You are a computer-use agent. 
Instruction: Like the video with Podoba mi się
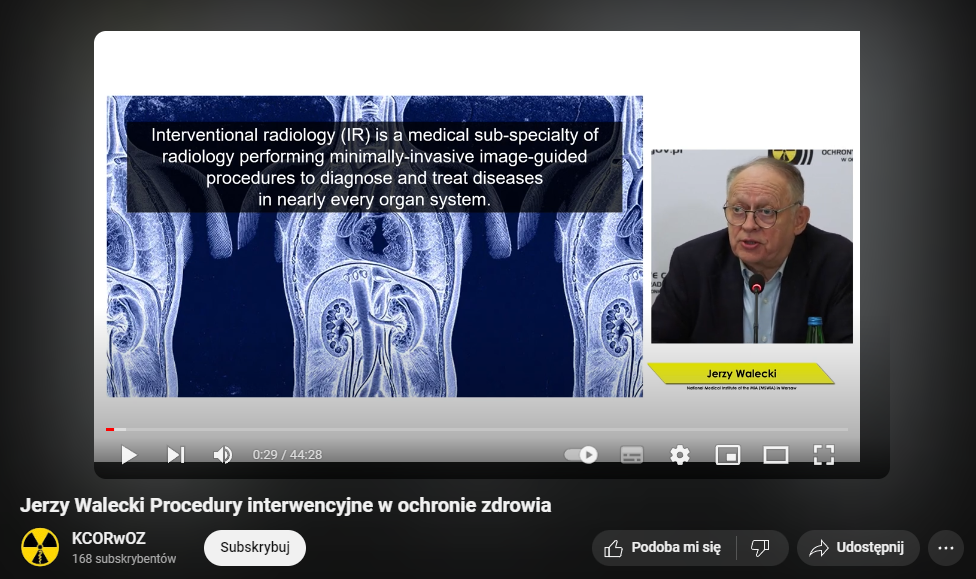pos(664,548)
